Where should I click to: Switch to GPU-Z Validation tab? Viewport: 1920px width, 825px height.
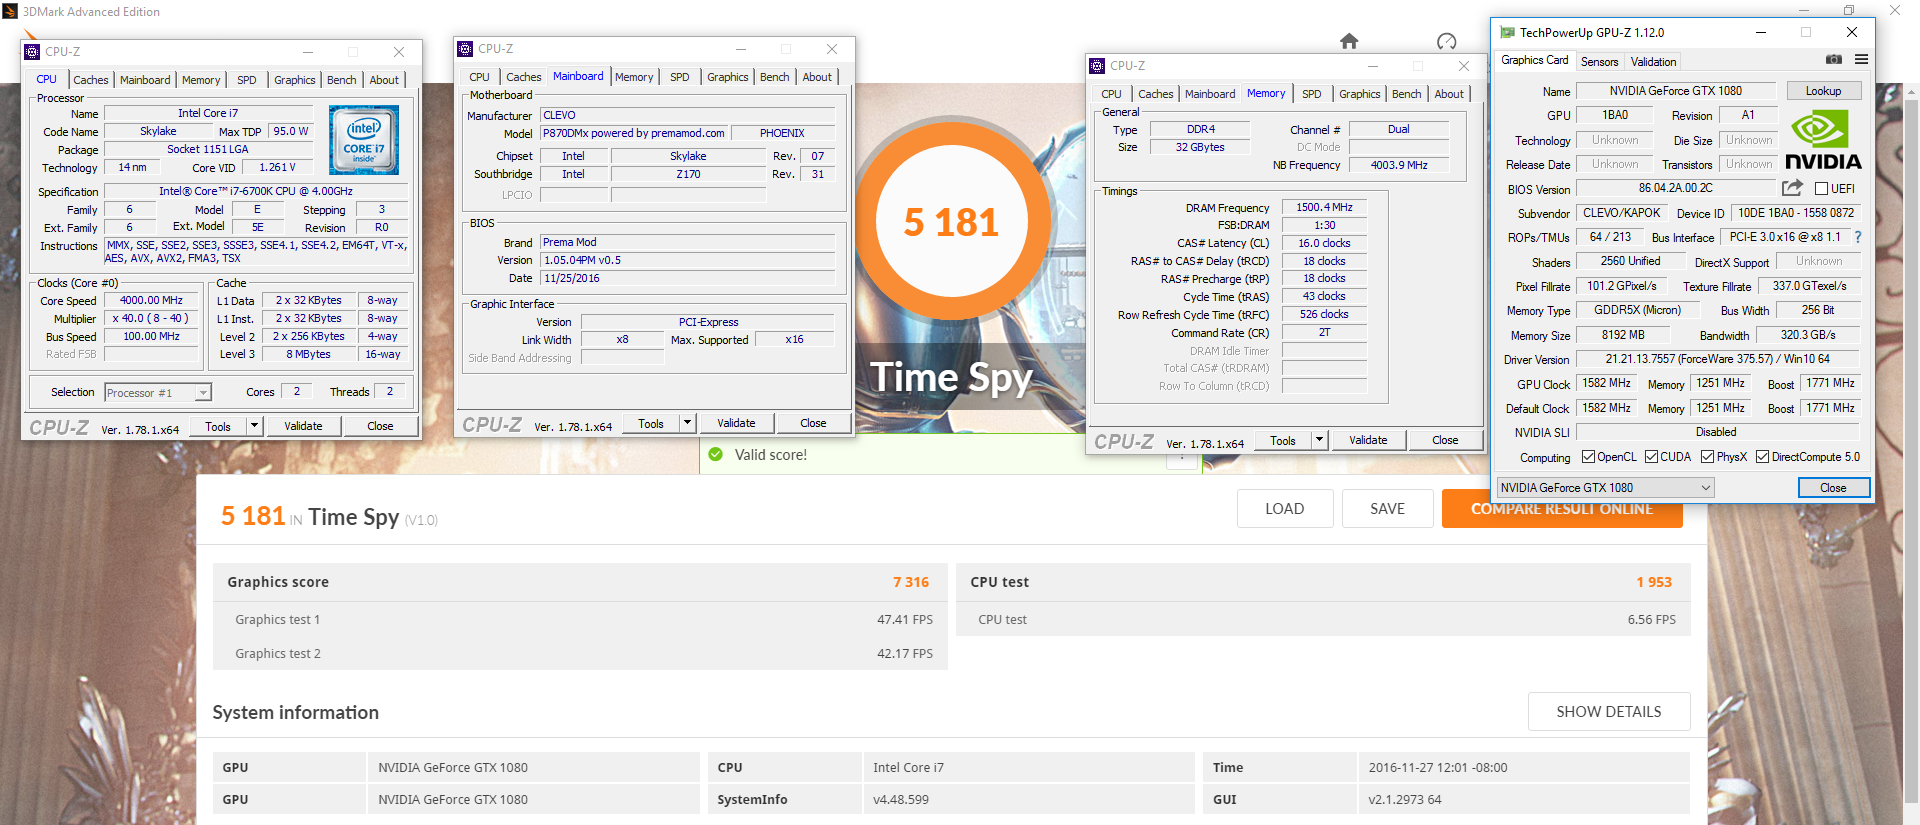tap(1653, 62)
